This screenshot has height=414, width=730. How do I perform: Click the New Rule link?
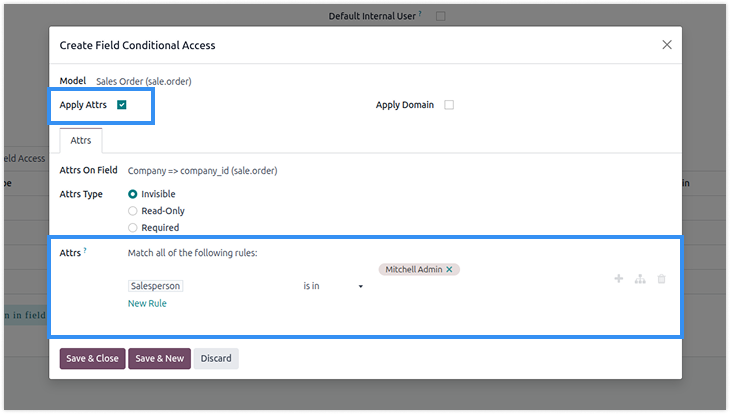click(x=147, y=303)
